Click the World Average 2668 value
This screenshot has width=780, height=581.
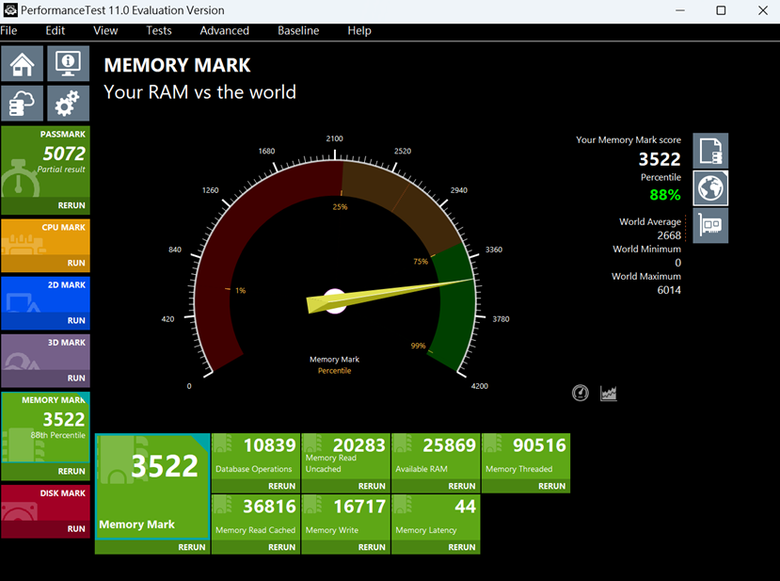pyautogui.click(x=669, y=235)
